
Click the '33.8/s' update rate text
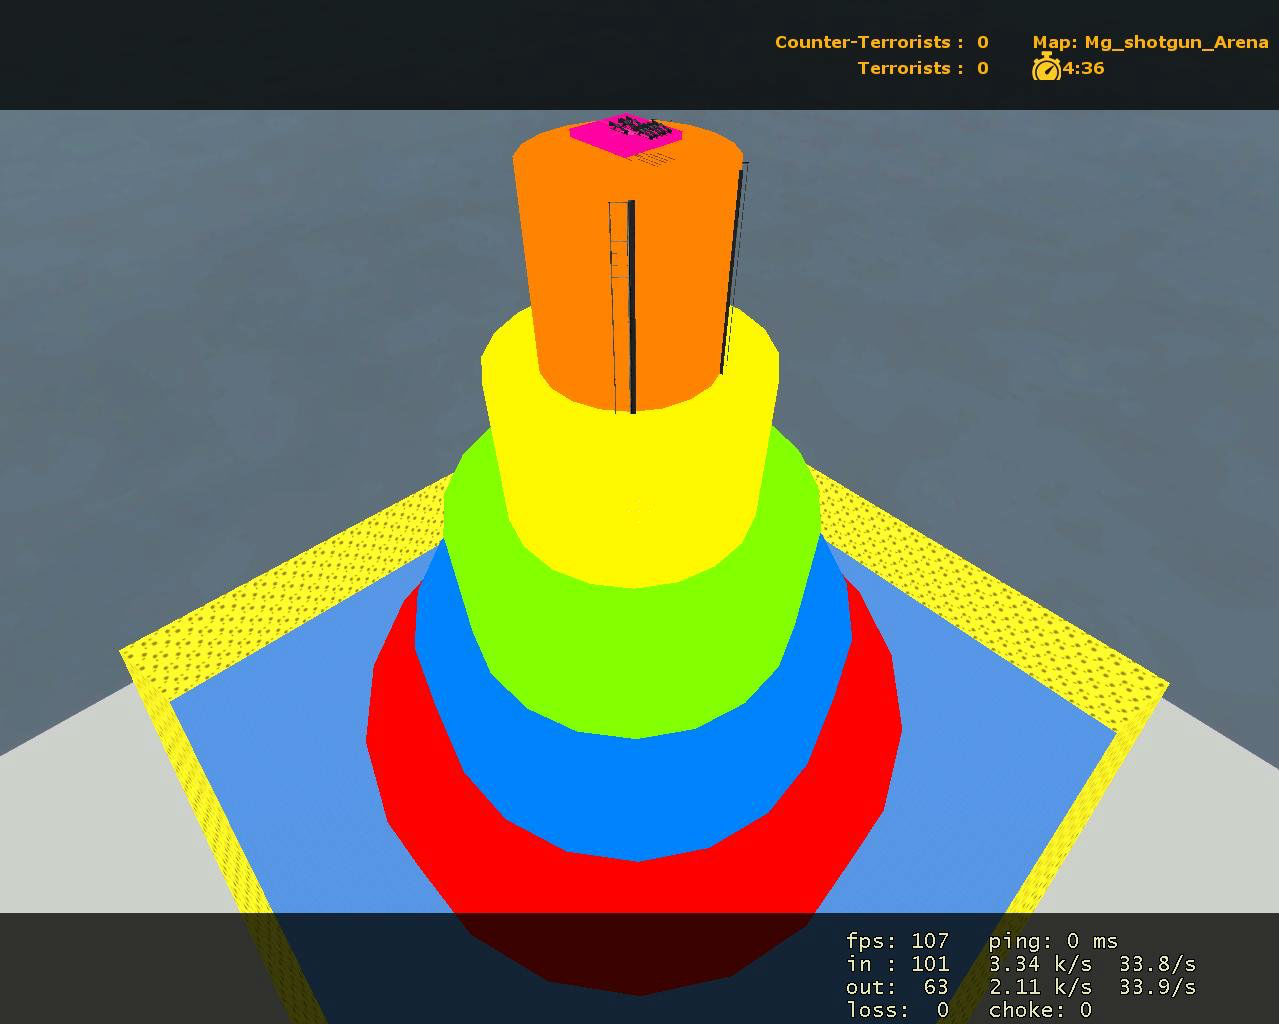click(x=1157, y=964)
